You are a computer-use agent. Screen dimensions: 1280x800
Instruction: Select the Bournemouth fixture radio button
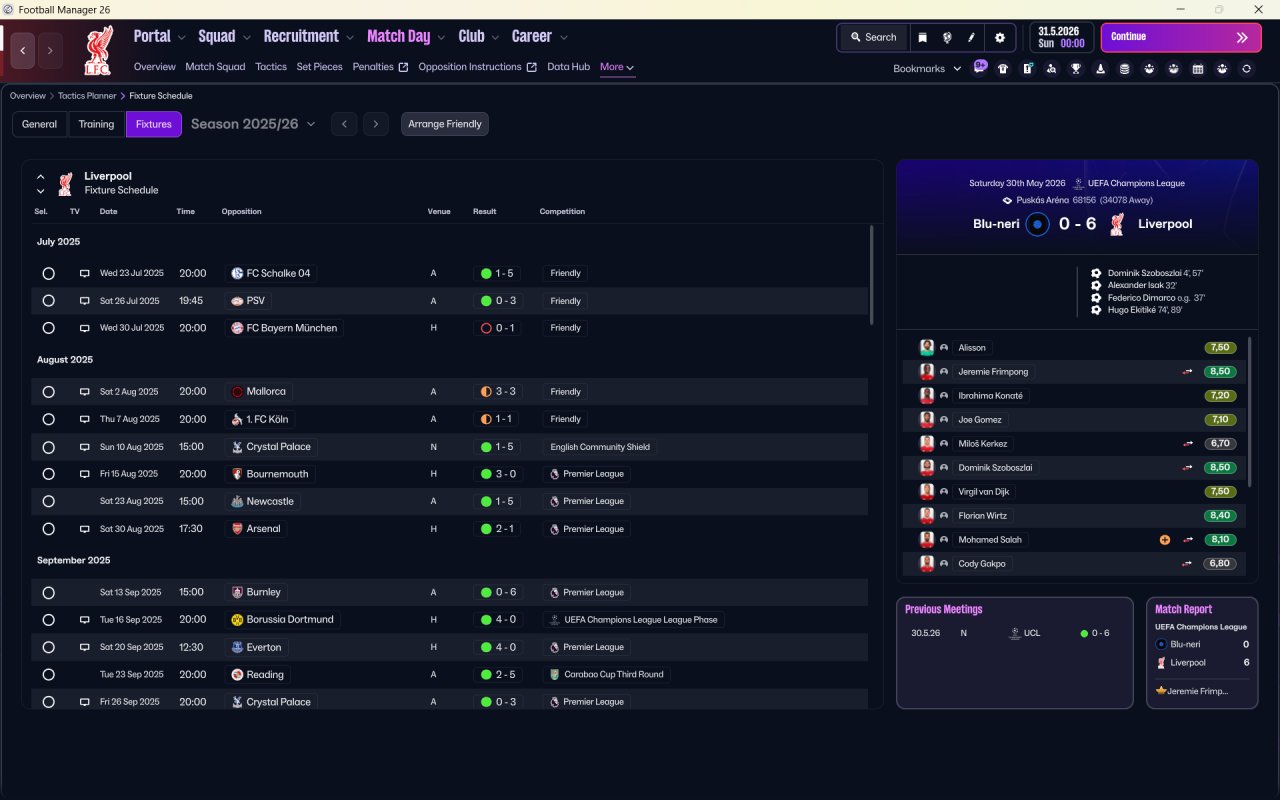coord(48,474)
